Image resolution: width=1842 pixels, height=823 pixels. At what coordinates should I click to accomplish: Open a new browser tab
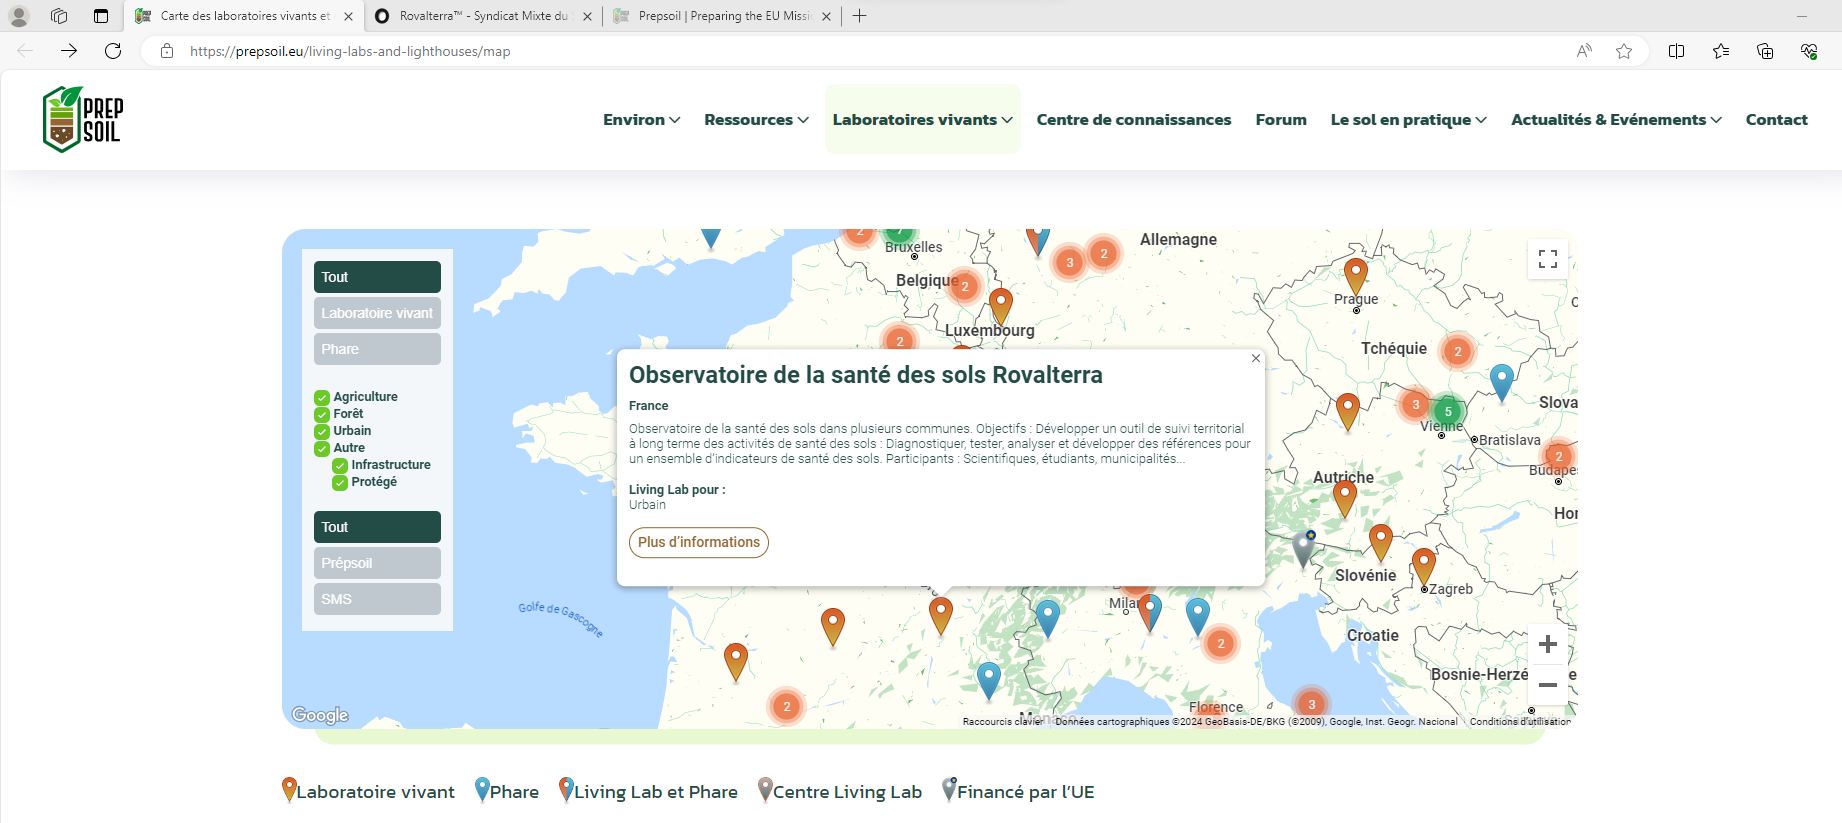tap(860, 16)
